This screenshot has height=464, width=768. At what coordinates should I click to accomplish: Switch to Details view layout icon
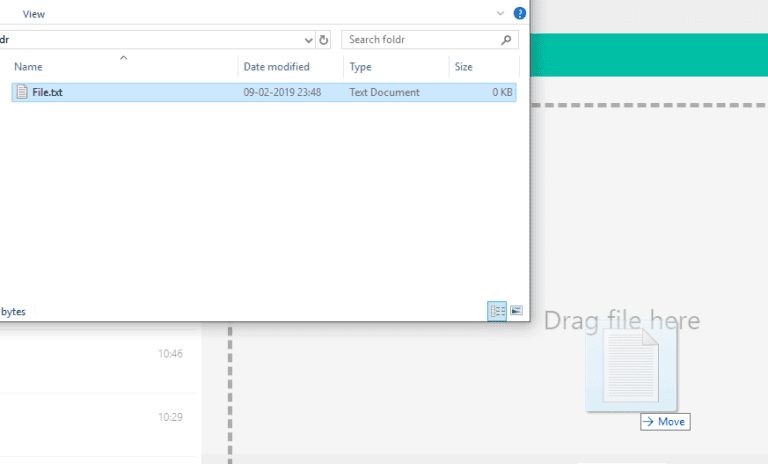(x=497, y=311)
